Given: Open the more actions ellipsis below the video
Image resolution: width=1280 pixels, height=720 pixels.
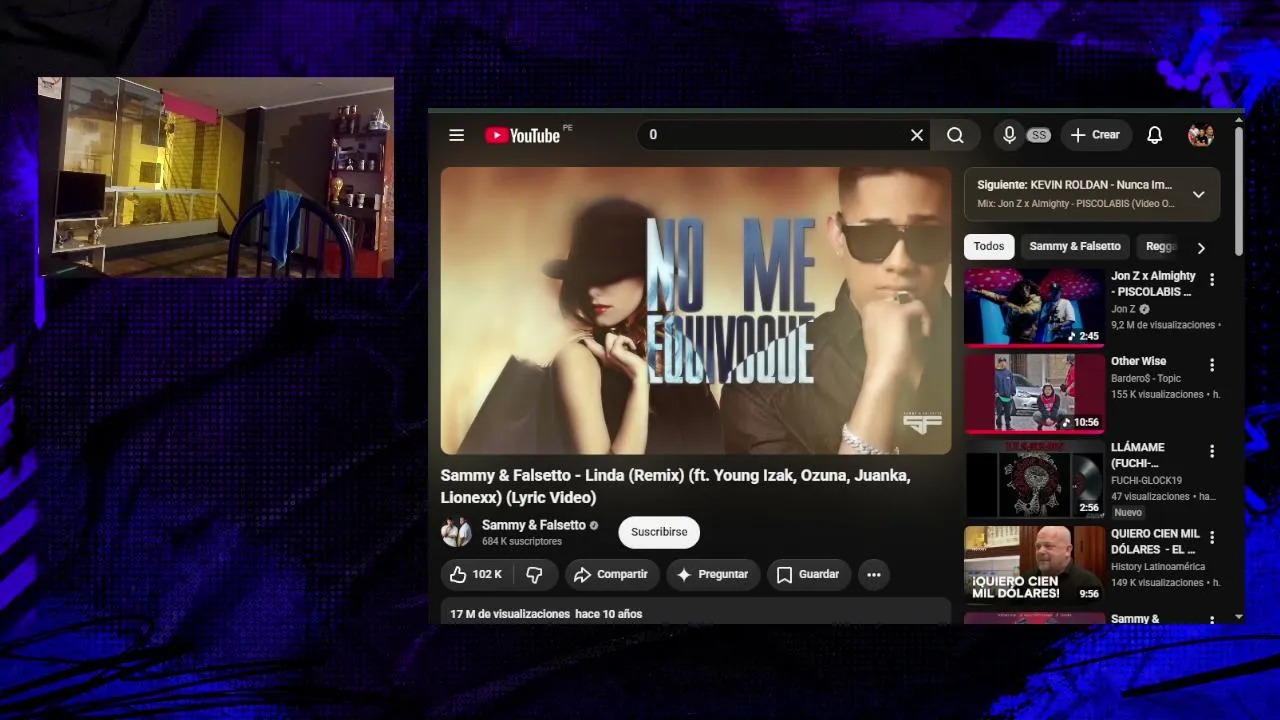Looking at the screenshot, I should pyautogui.click(x=874, y=574).
